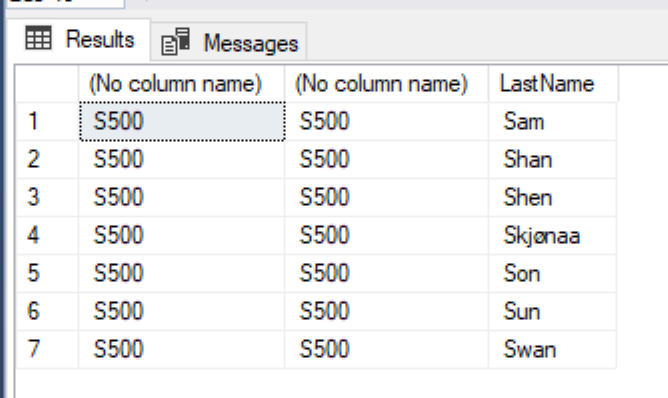Click first-column S500 in Shan row
The width and height of the screenshot is (668, 398).
click(x=182, y=159)
